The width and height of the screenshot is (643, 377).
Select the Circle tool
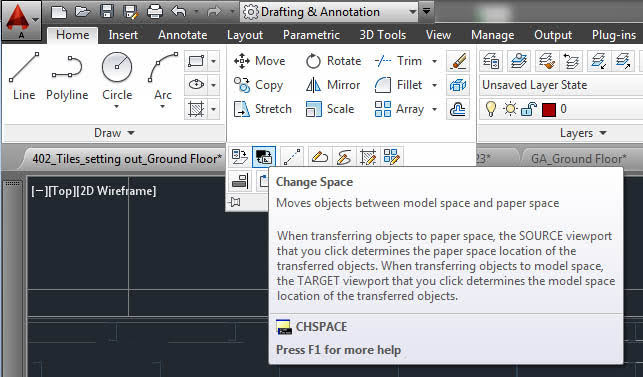coord(117,76)
